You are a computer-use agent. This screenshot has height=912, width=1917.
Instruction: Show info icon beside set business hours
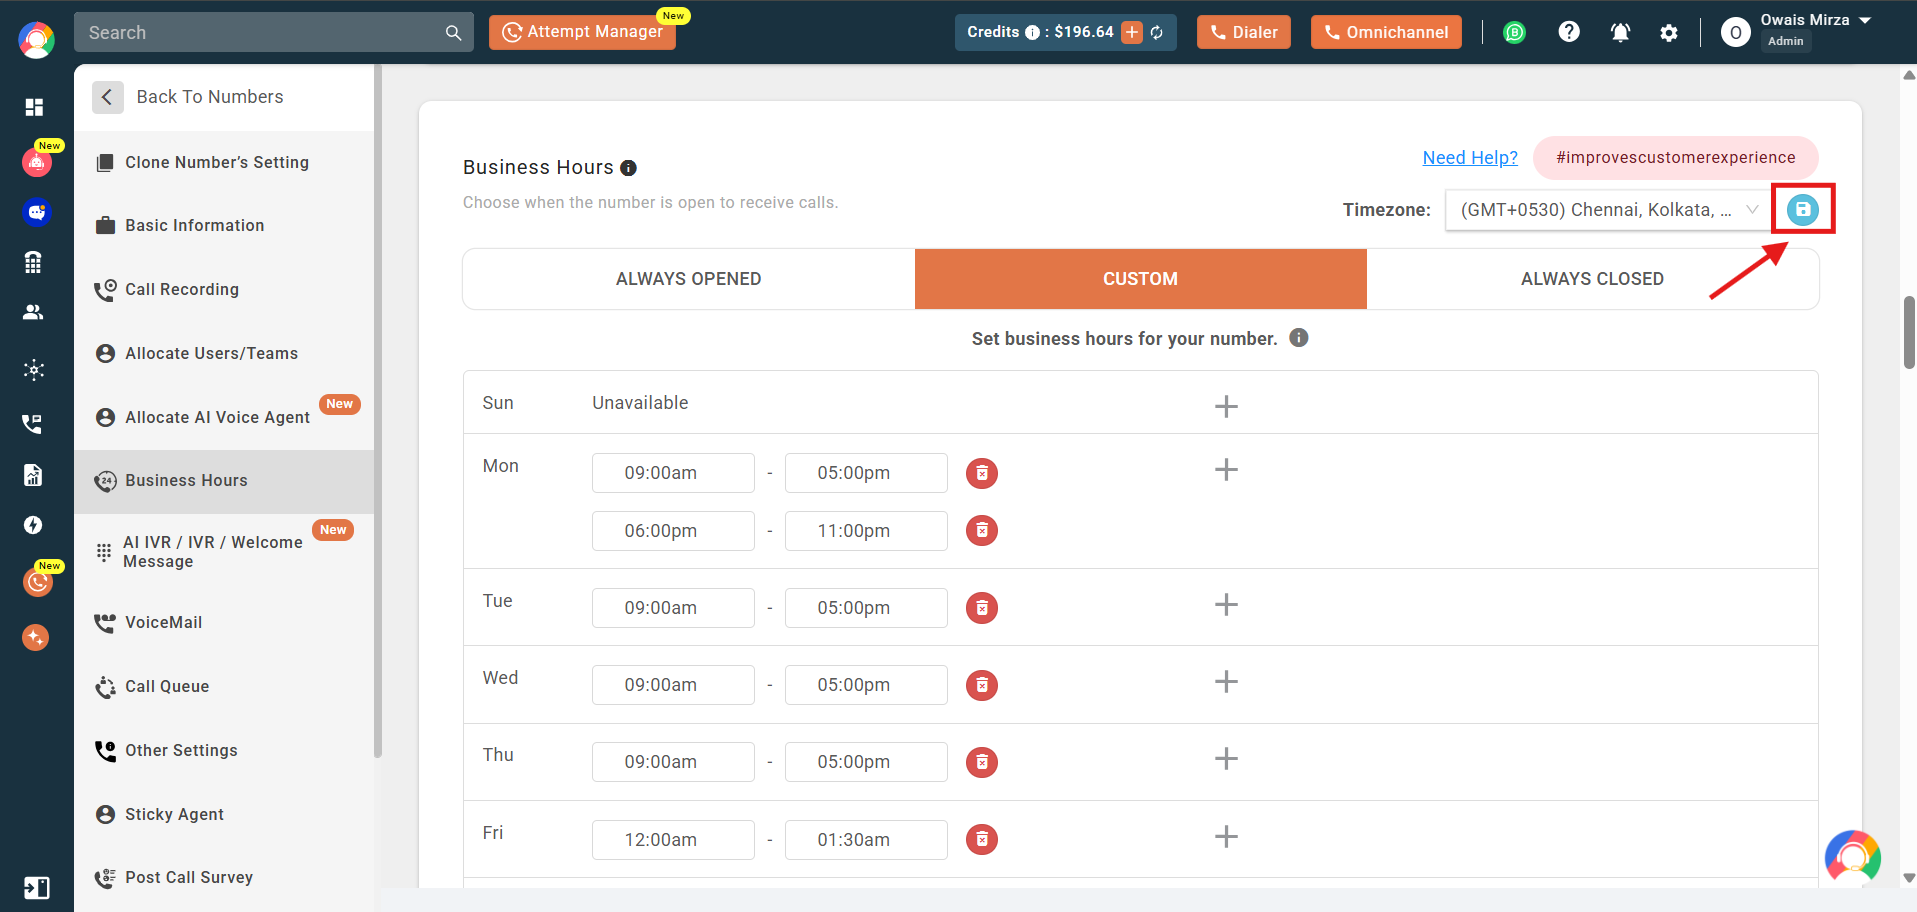[1298, 338]
